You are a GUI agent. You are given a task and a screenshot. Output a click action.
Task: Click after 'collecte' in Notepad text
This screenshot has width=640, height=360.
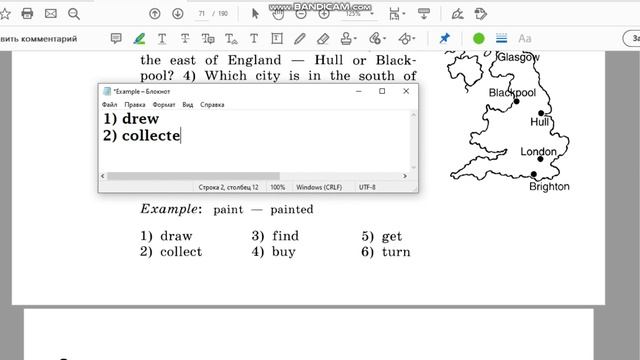(180, 136)
